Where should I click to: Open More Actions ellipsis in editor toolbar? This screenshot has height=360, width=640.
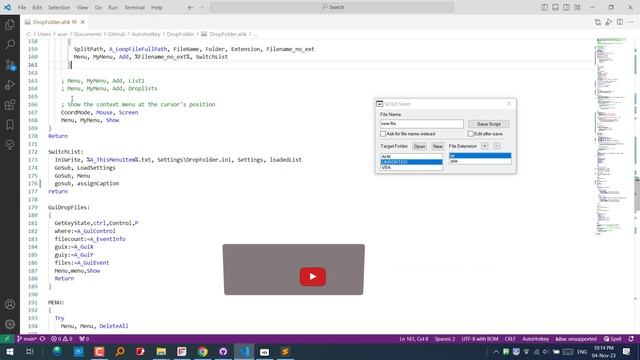pos(631,22)
